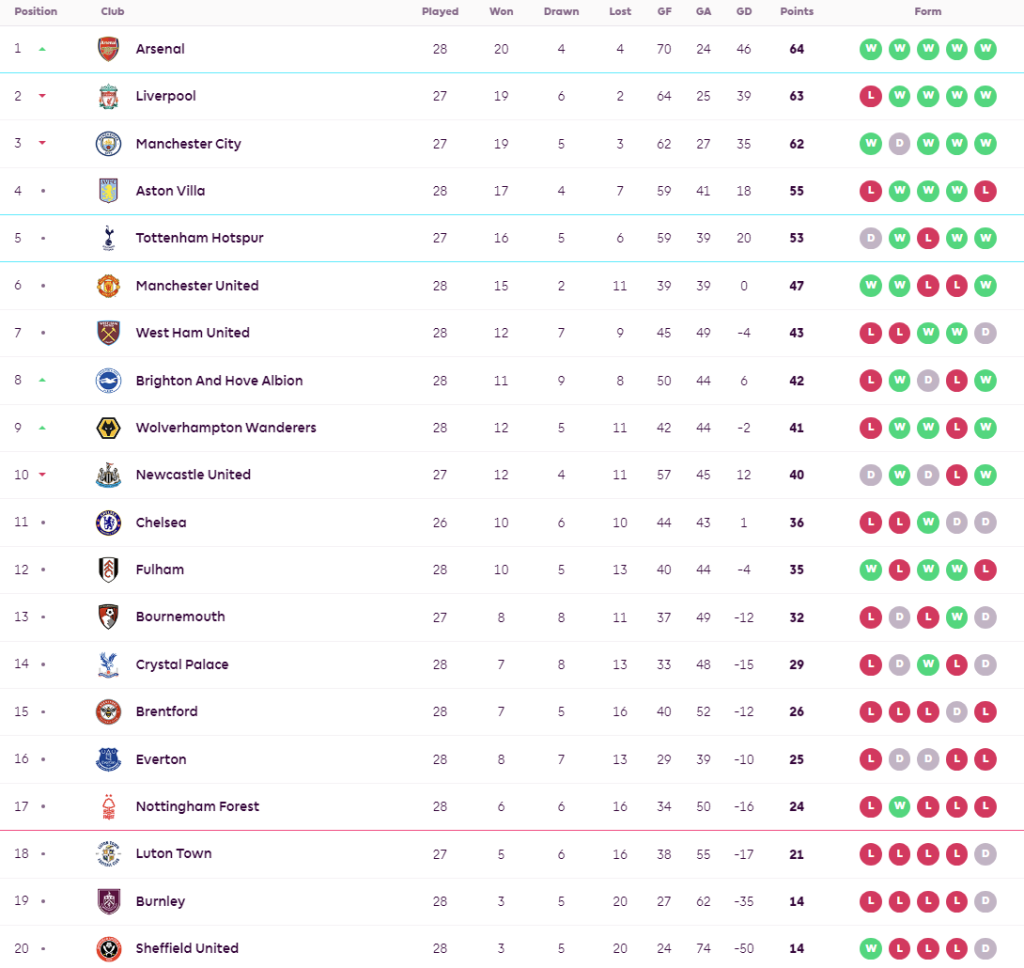
Task: Open the Manchester United club link
Action: tap(197, 286)
